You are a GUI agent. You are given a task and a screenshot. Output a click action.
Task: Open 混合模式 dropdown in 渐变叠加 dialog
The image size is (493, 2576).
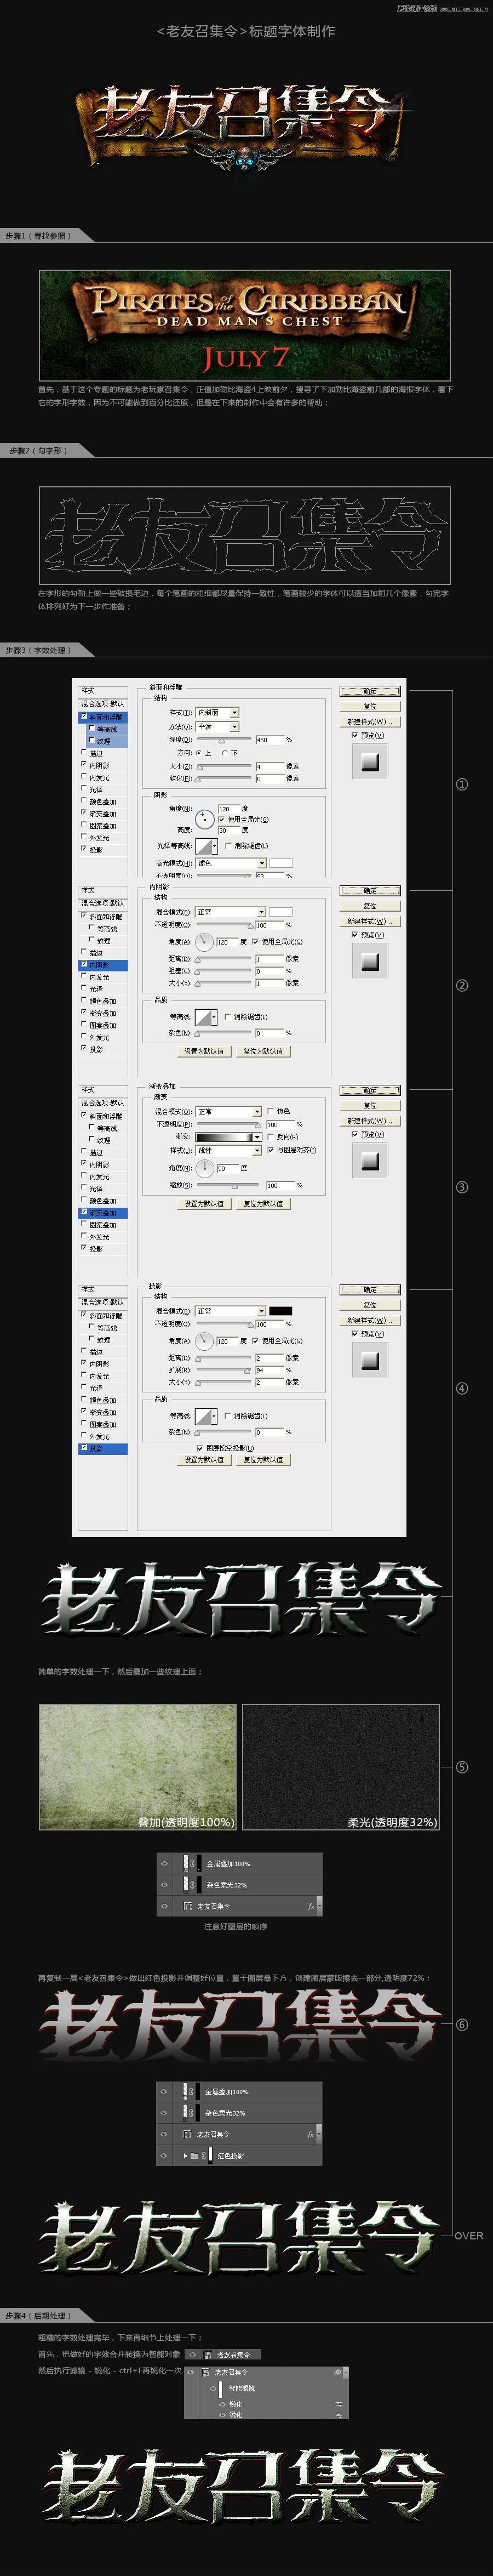click(x=229, y=1111)
